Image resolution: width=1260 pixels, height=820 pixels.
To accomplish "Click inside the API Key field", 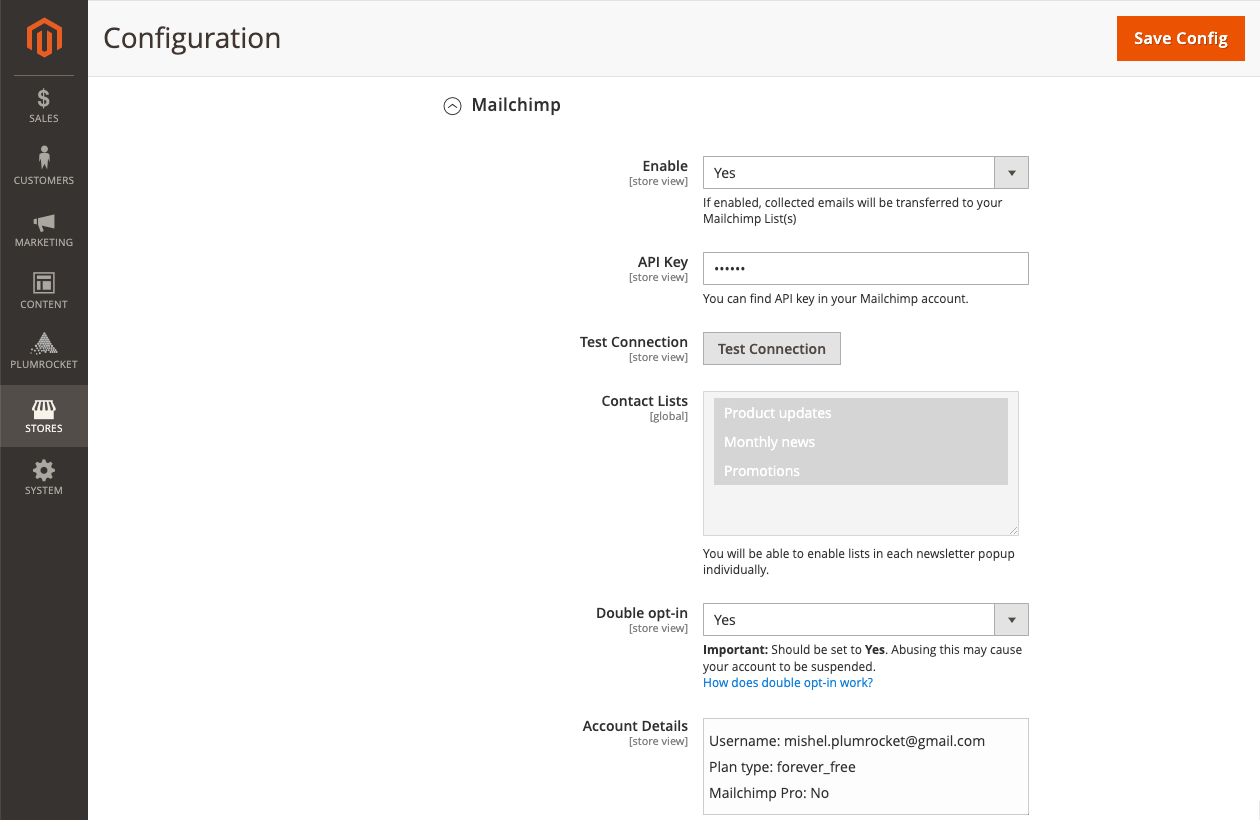I will [x=865, y=268].
